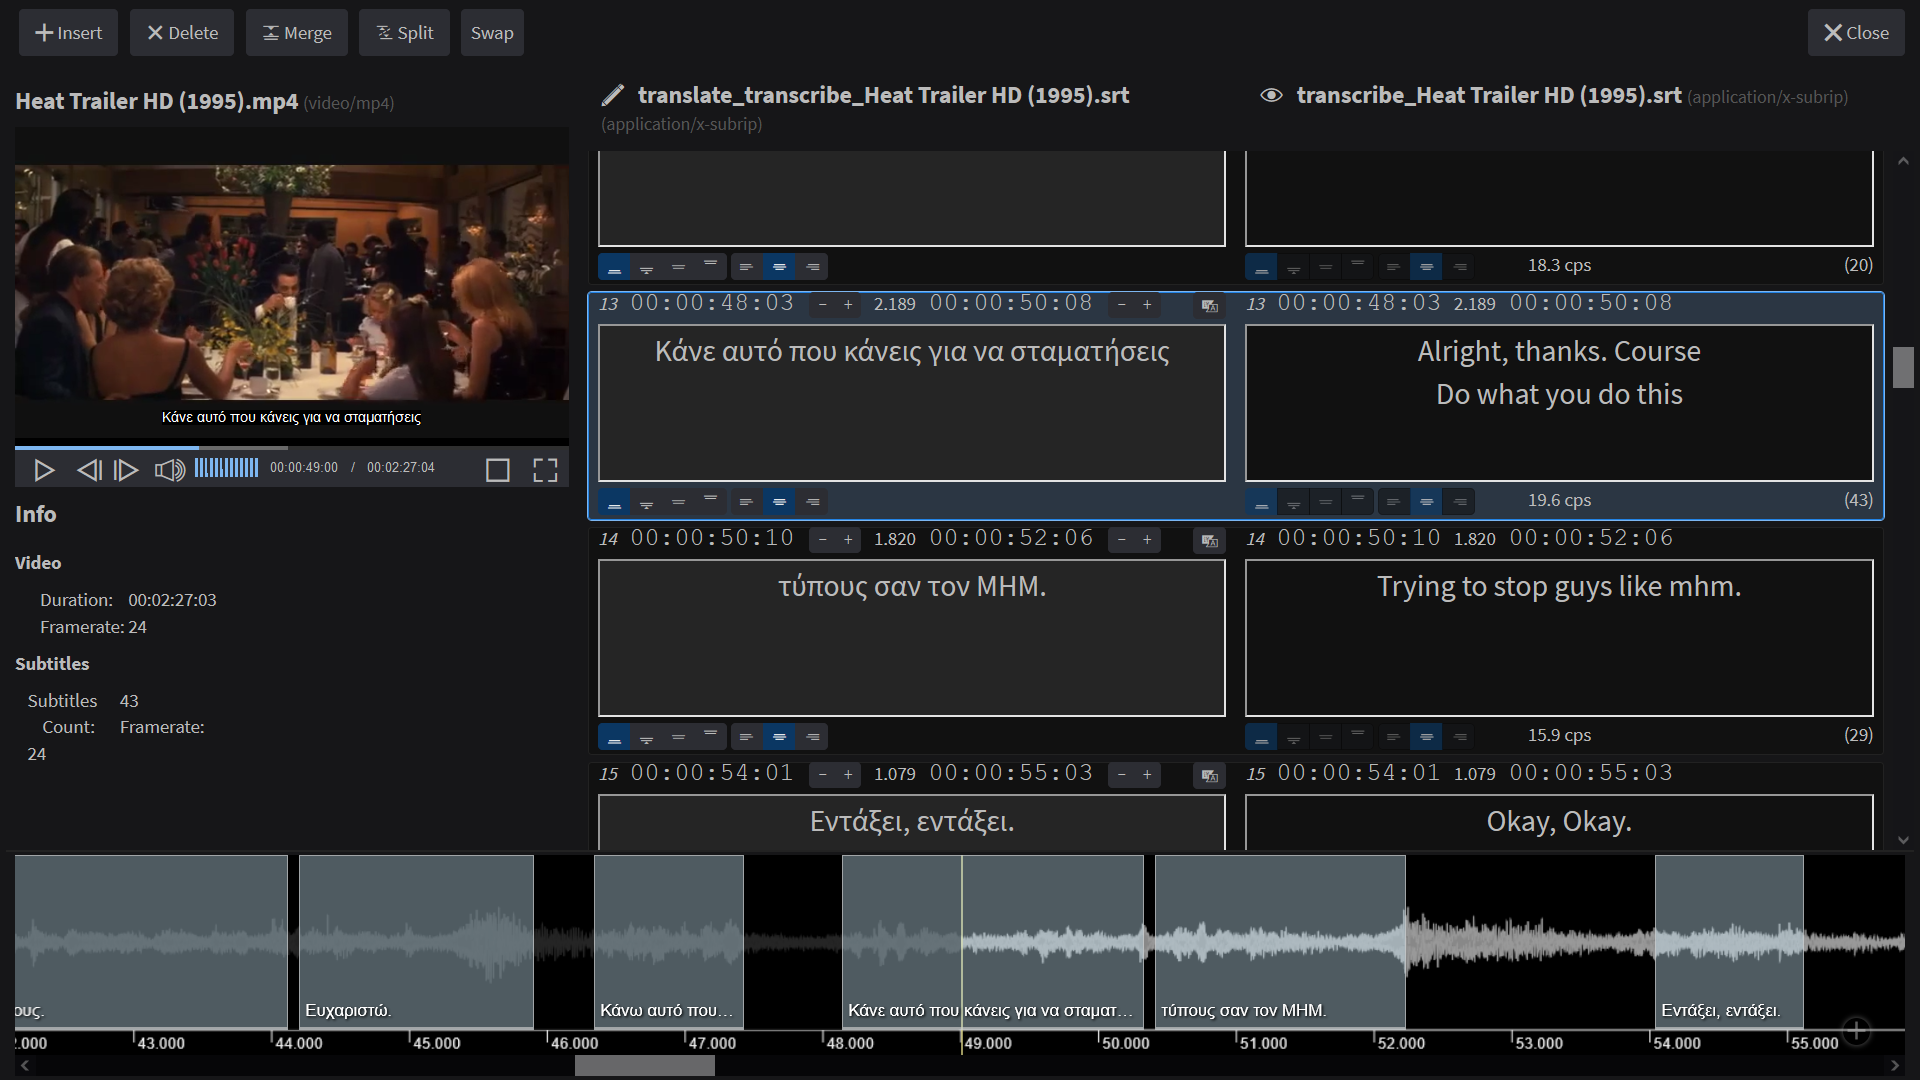Select 'Ευχαριστώ.' block in waveform timeline
1920x1080 pixels.
[416, 941]
